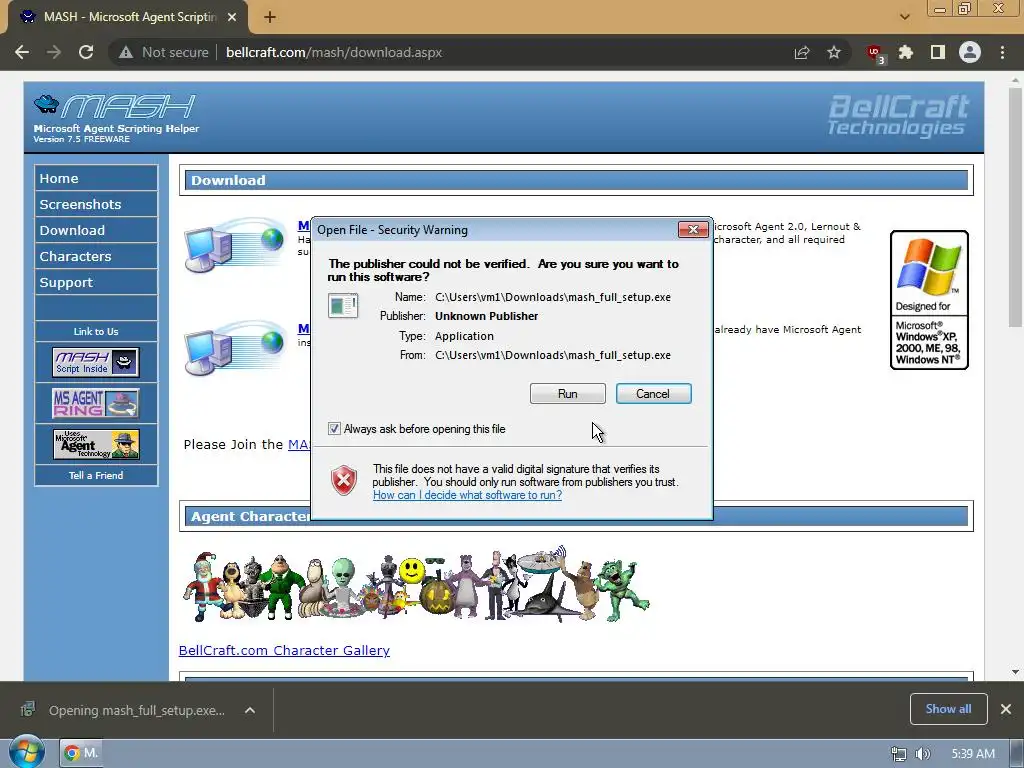Viewport: 1024px width, 768px height.
Task: Click the Chrome taskbar button
Action: click(82, 753)
